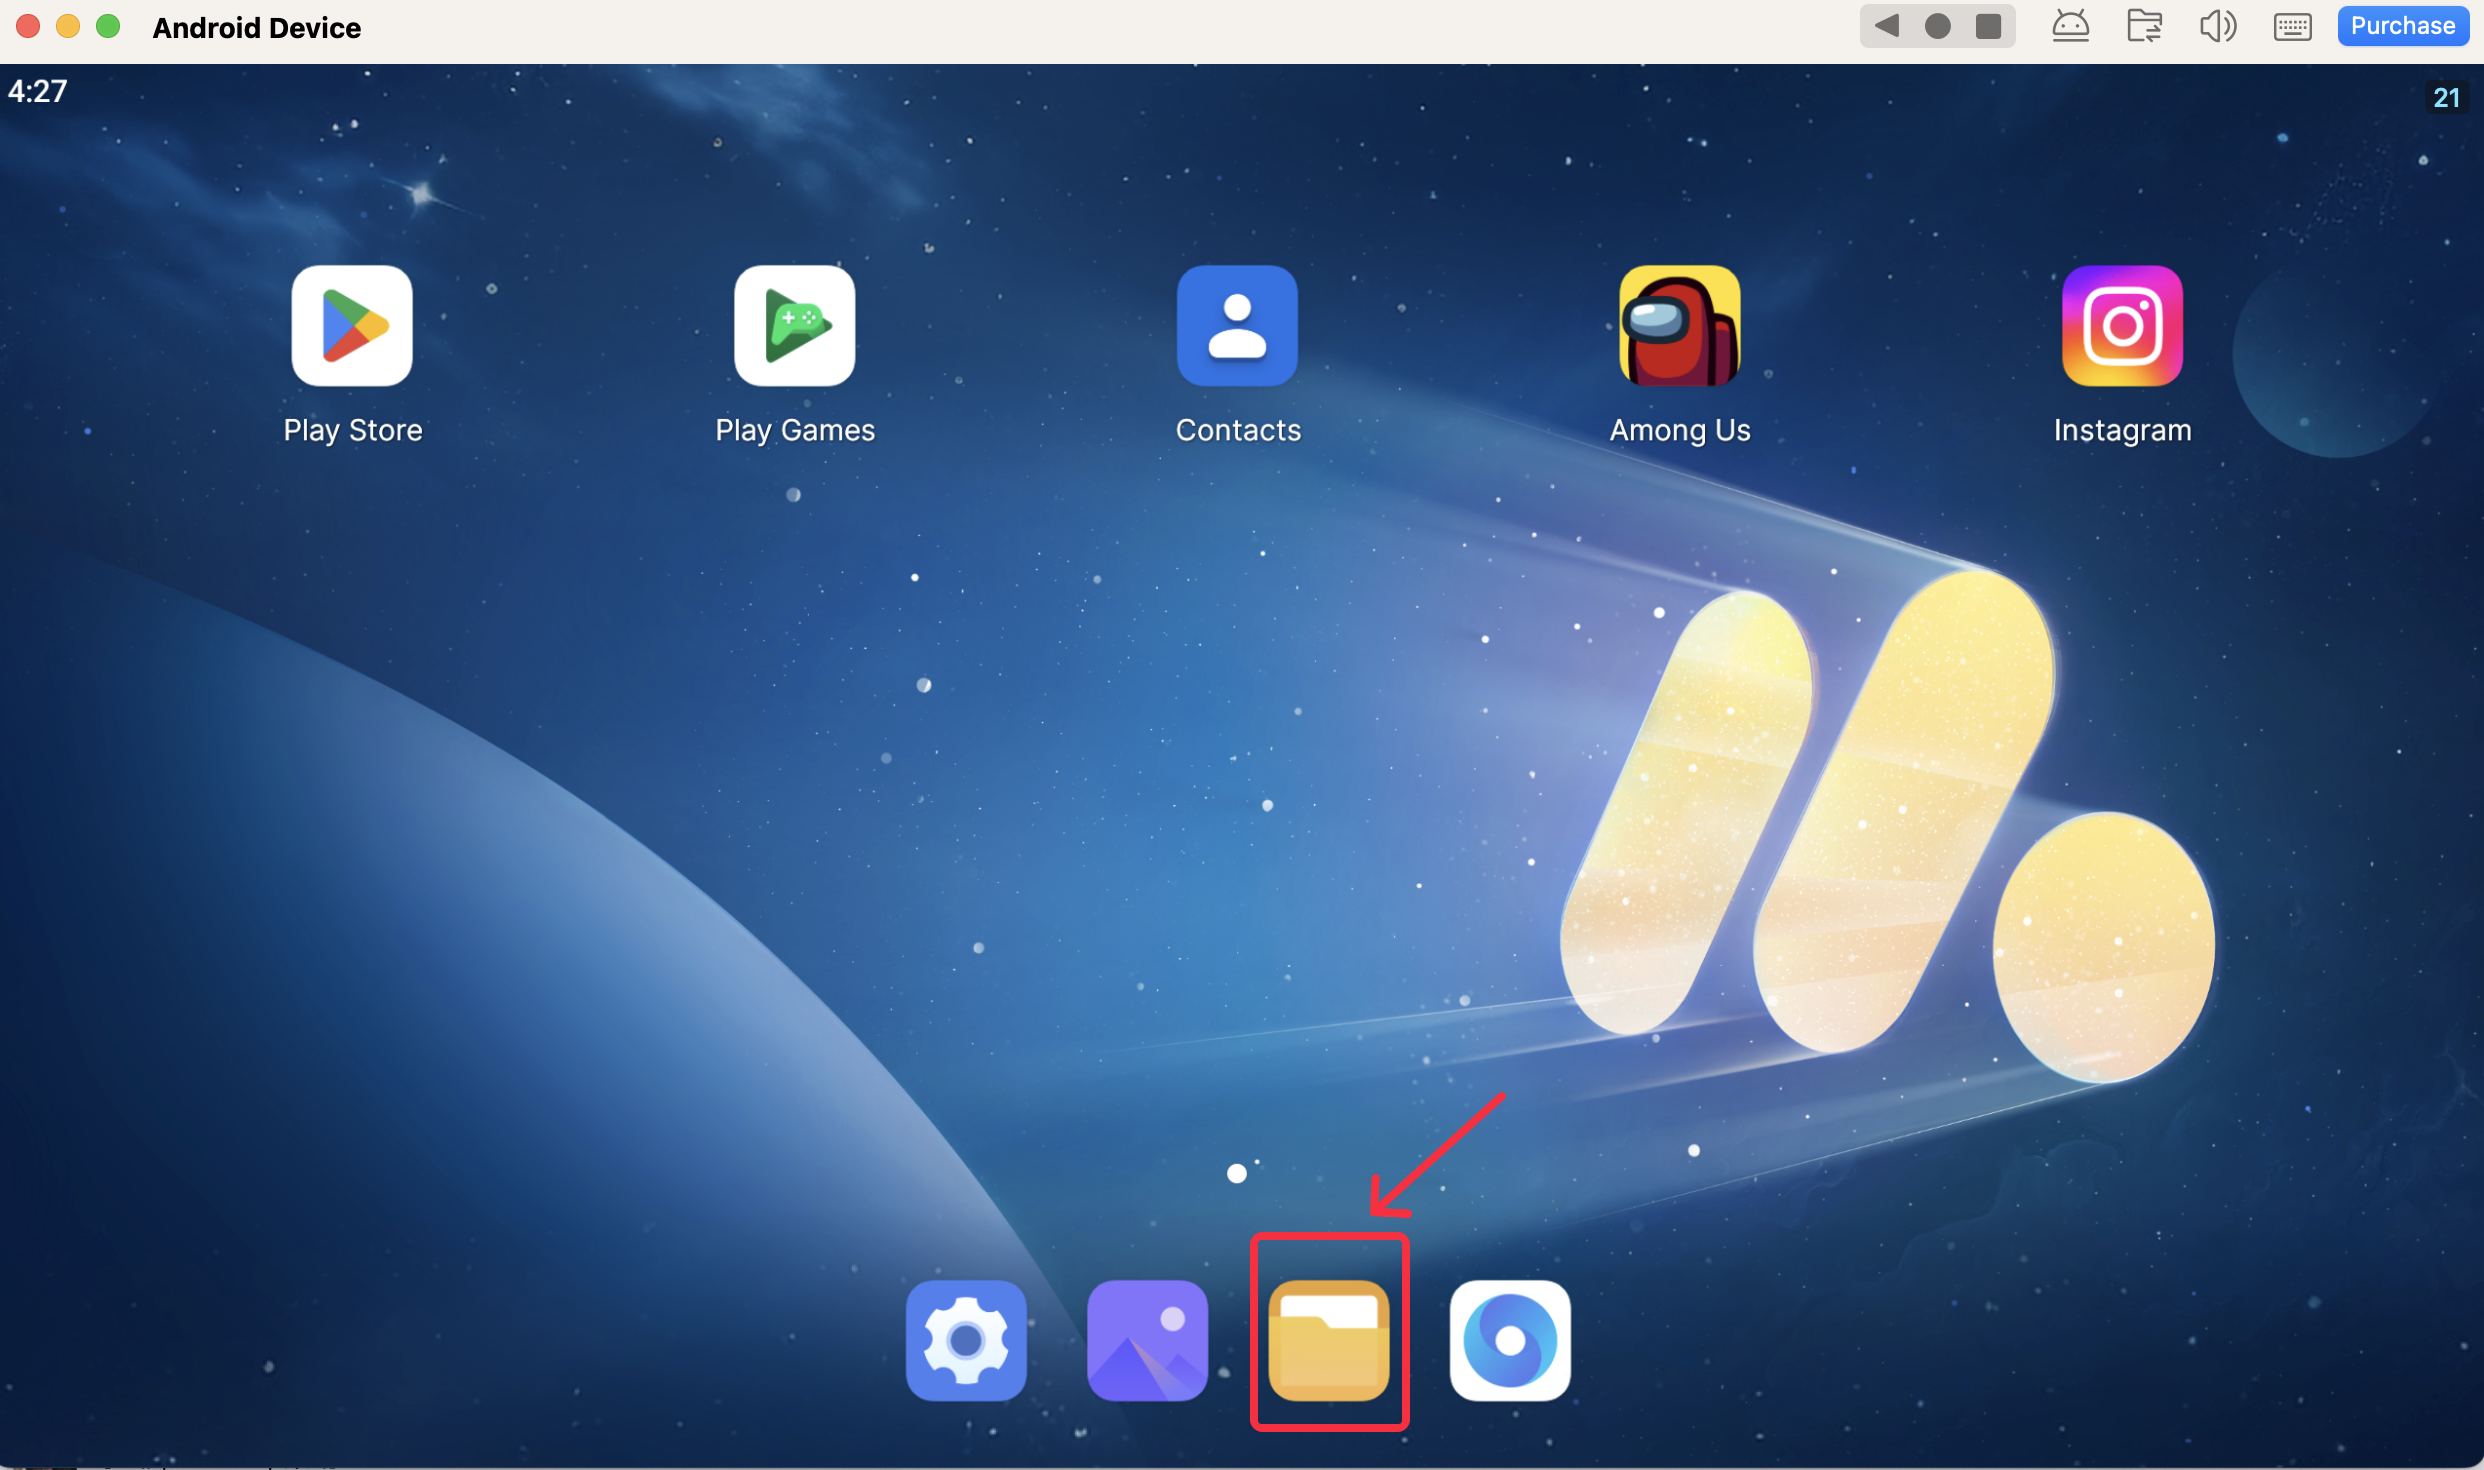Open the Gallery app in the dock

[1147, 1340]
